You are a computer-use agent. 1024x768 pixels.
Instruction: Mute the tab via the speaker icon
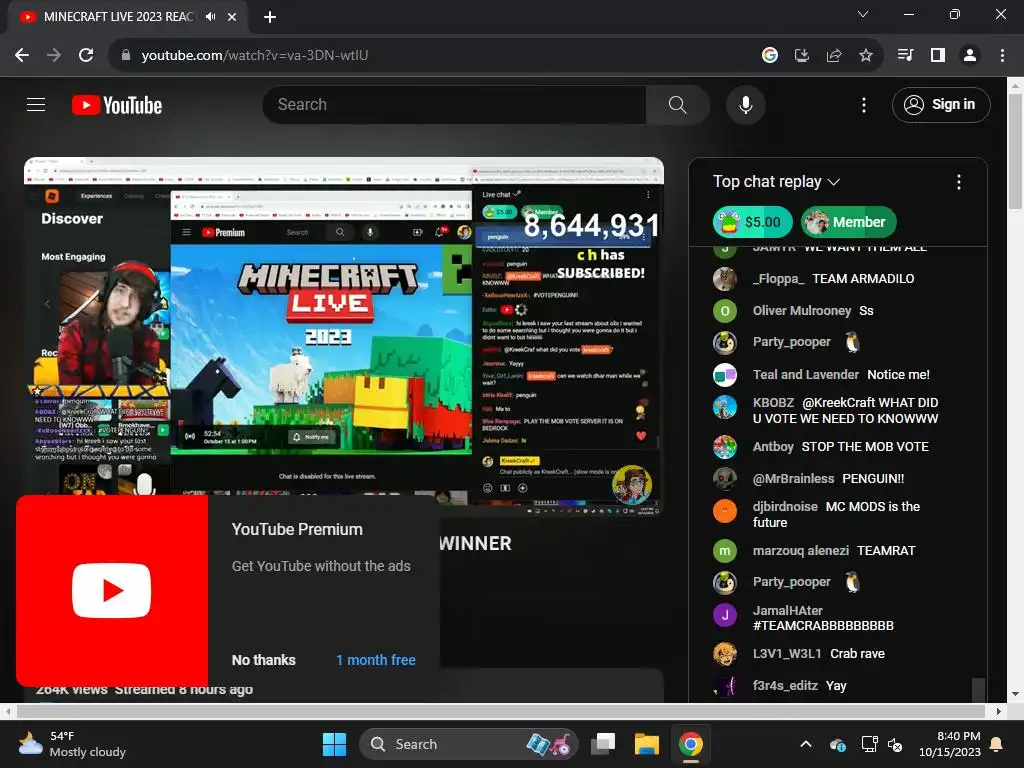click(x=210, y=17)
